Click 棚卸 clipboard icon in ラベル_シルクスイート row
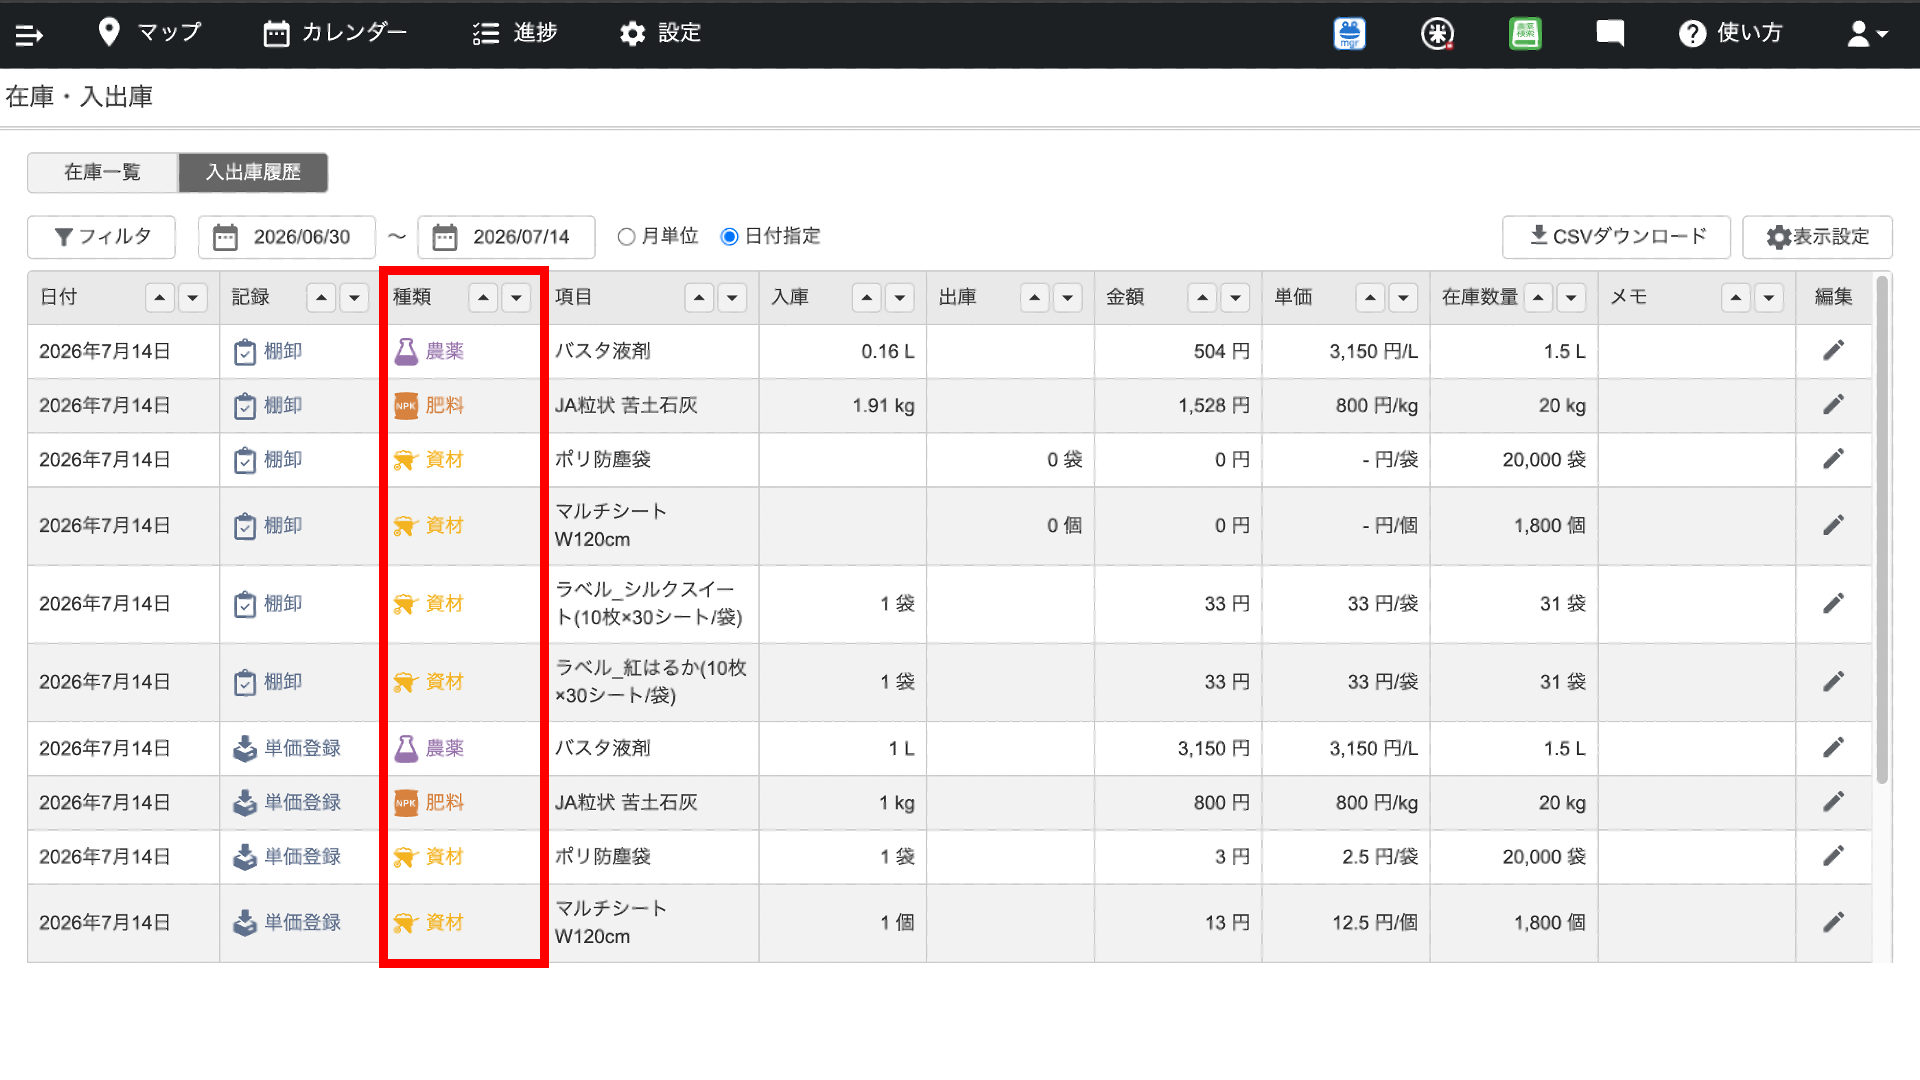 [245, 604]
